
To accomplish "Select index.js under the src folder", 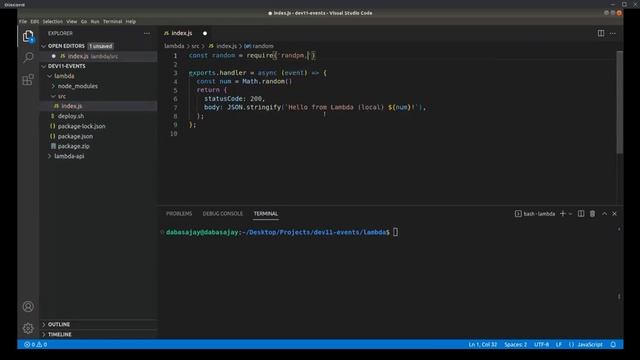I will pyautogui.click(x=99, y=106).
